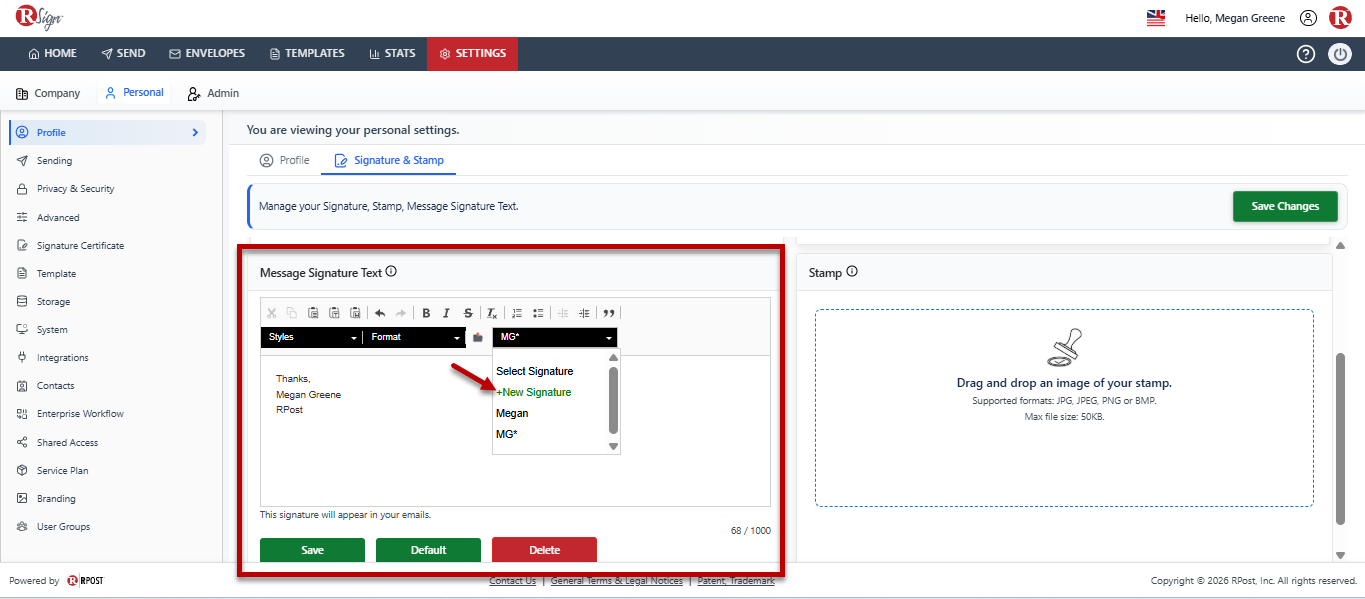Click the Redo arrow in editor toolbar
This screenshot has width=1365, height=599.
coord(401,313)
